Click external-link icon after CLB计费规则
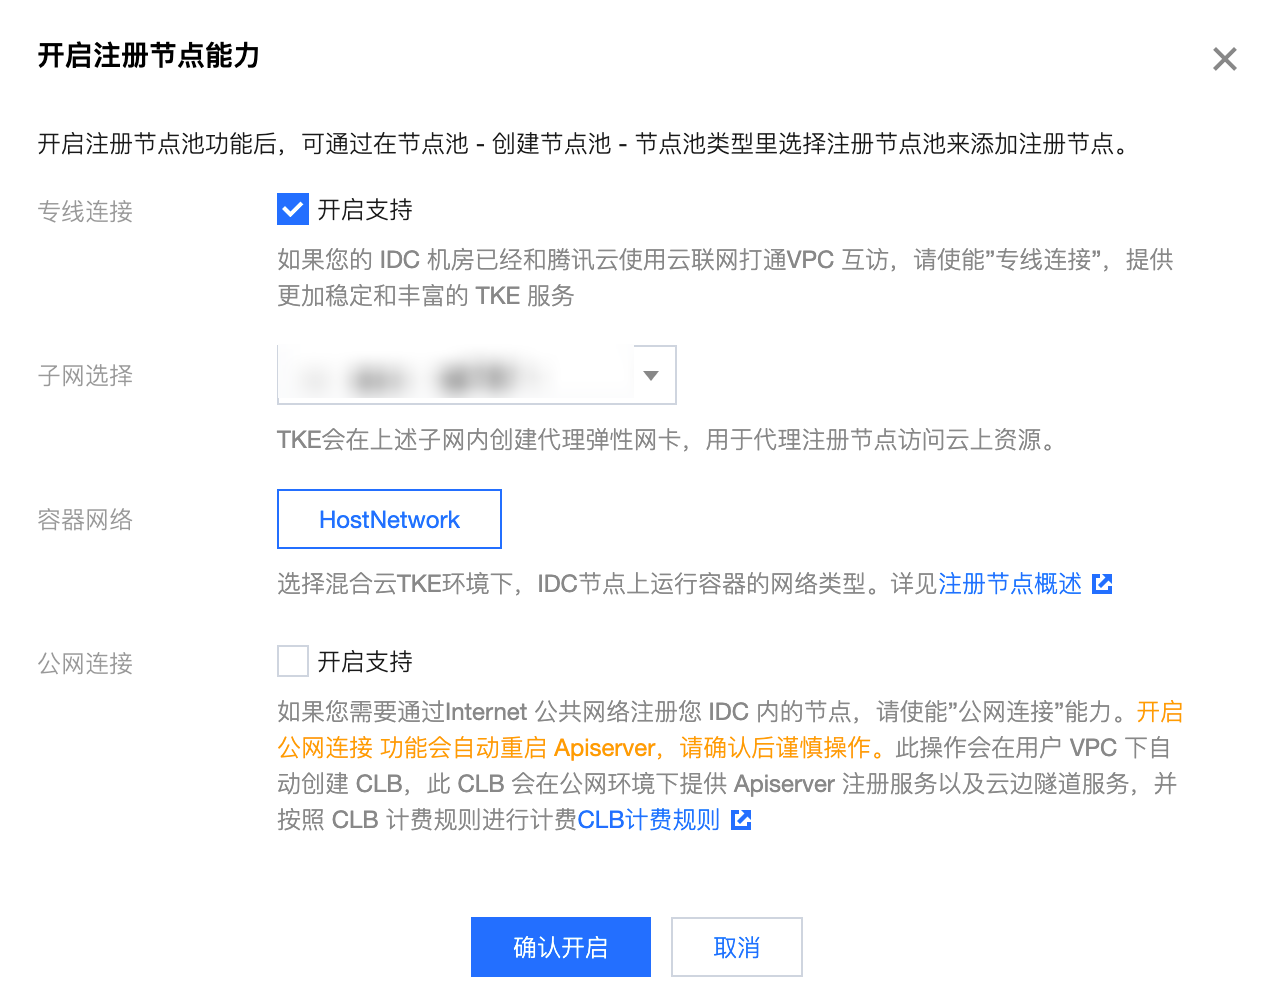This screenshot has height=1007, width=1265. click(x=741, y=820)
